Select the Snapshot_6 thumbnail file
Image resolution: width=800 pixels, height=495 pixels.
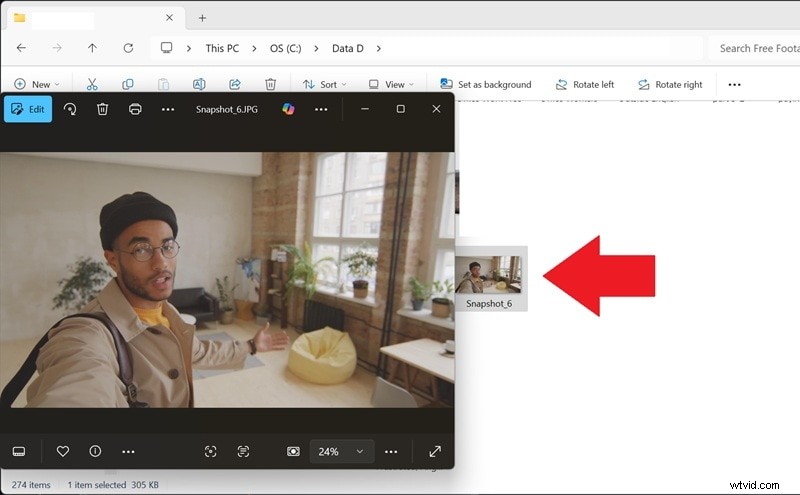click(x=488, y=276)
